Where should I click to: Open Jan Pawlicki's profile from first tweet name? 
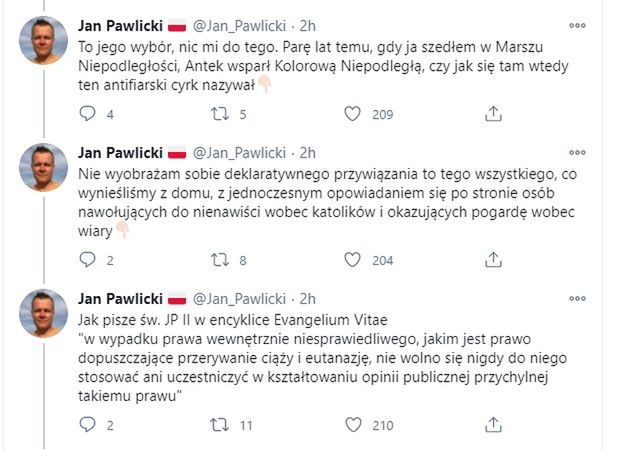(x=118, y=24)
